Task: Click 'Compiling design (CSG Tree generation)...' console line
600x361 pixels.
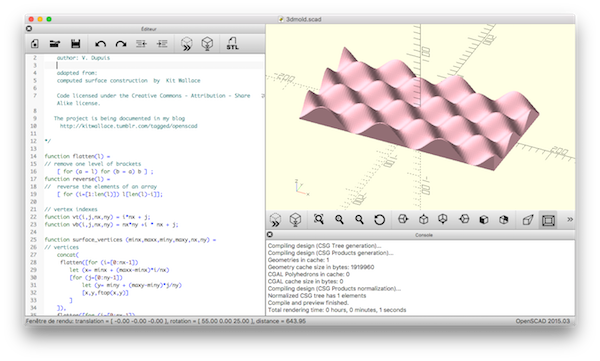Action: coord(324,246)
